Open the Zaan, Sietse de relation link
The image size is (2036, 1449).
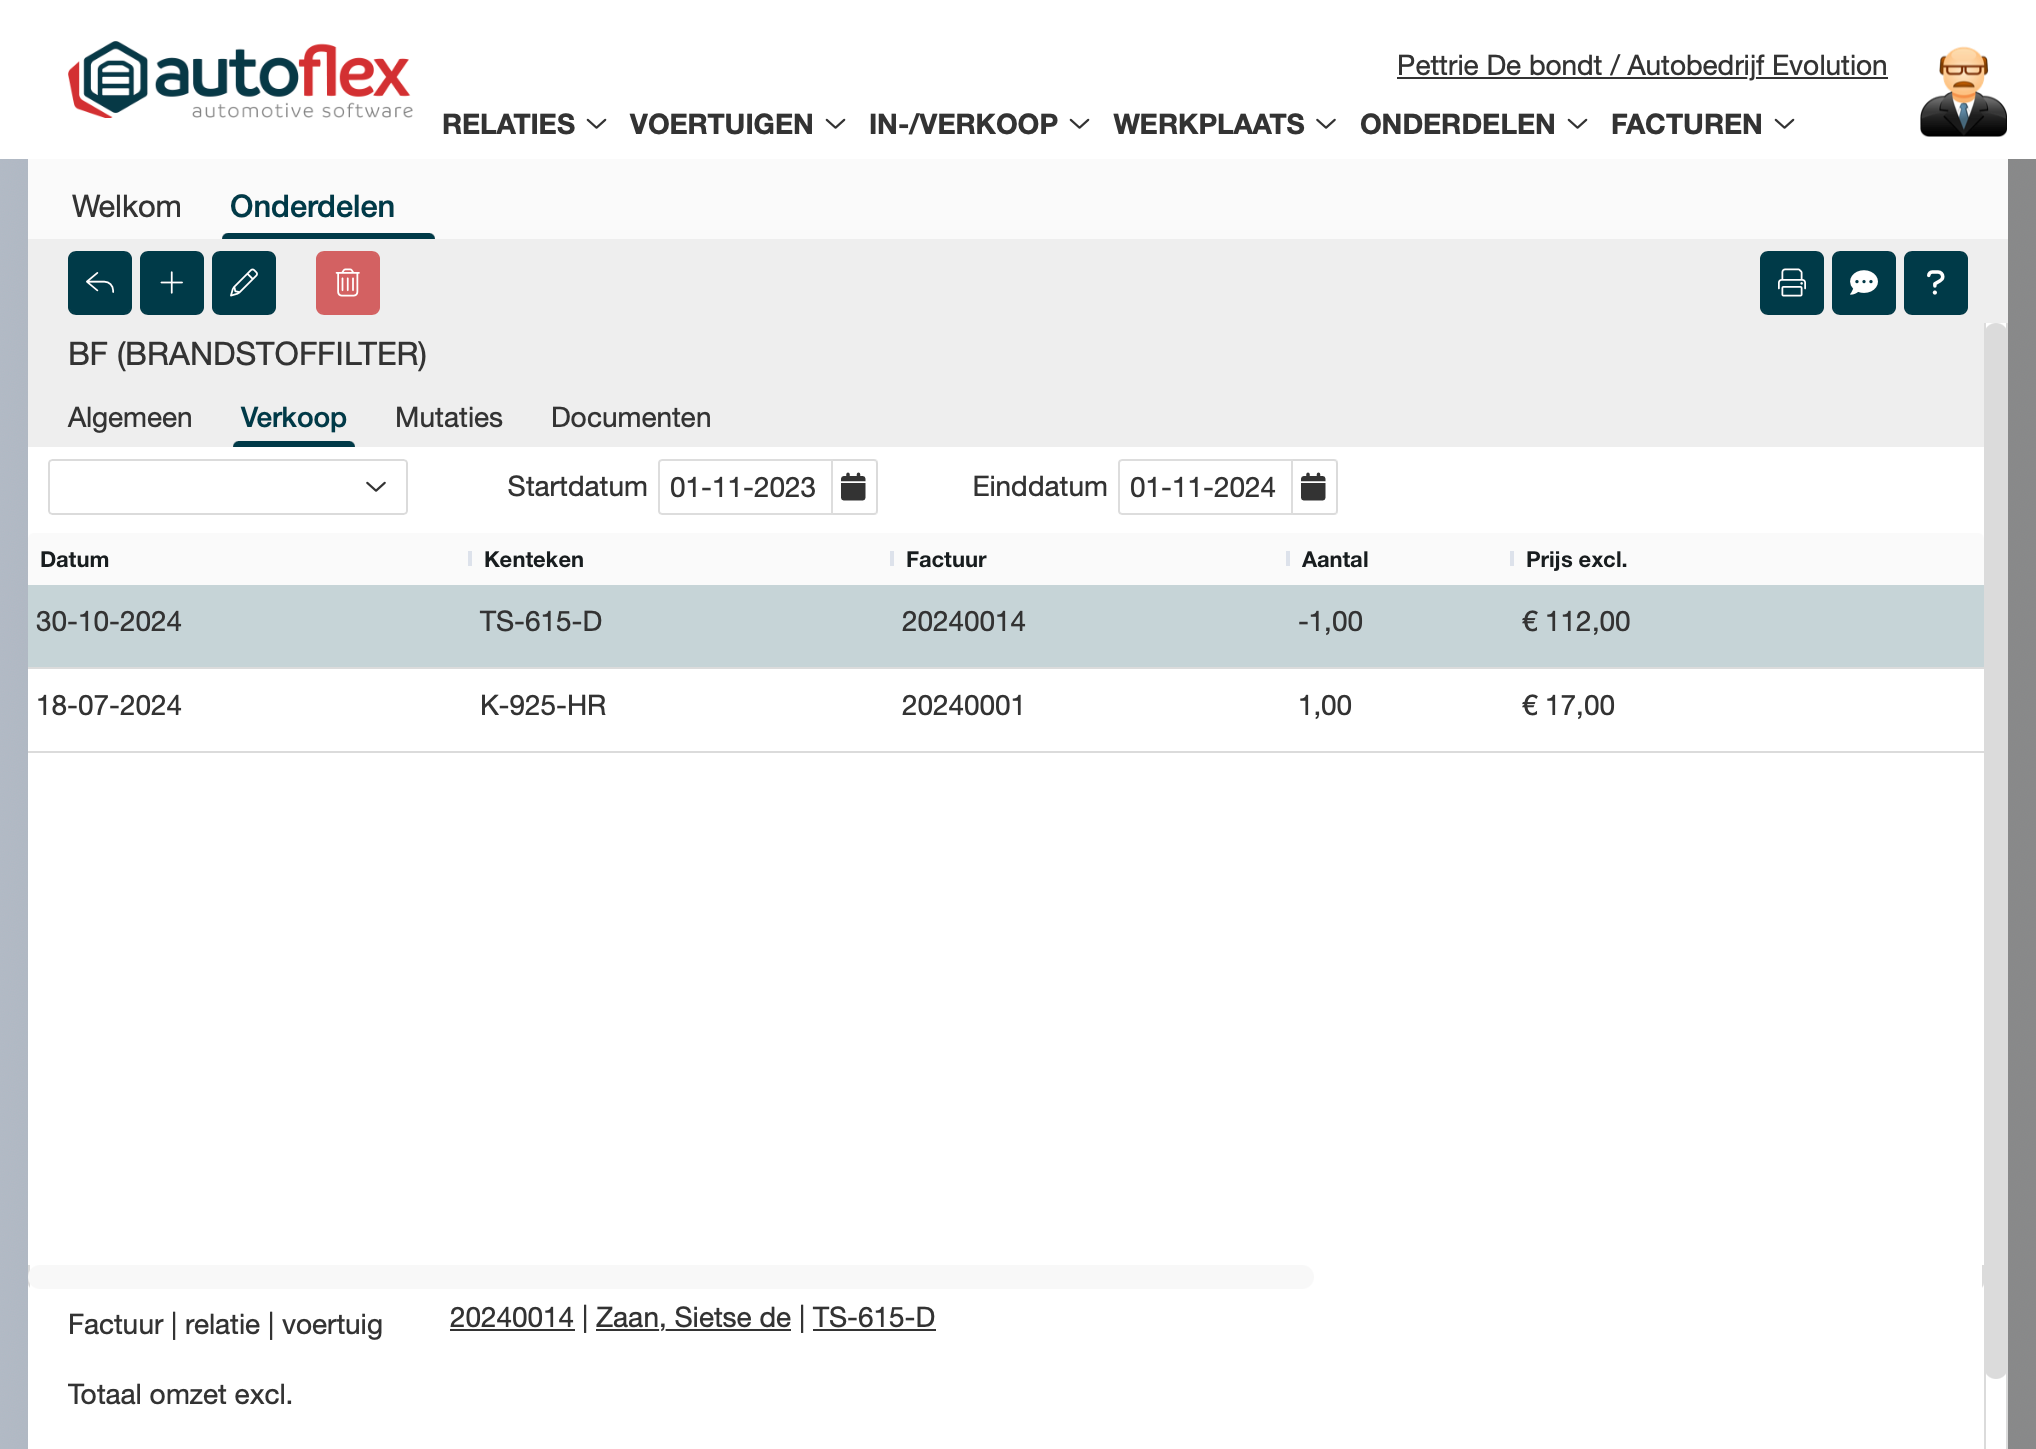click(x=693, y=1318)
